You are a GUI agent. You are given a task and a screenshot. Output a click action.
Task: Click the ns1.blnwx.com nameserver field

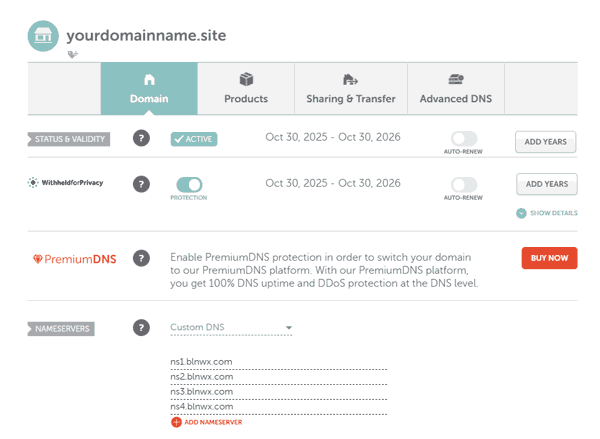pyautogui.click(x=278, y=362)
